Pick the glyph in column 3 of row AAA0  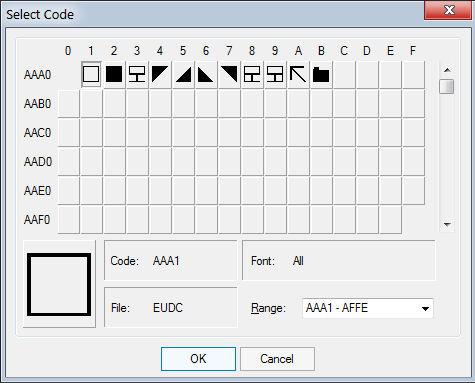coord(137,74)
